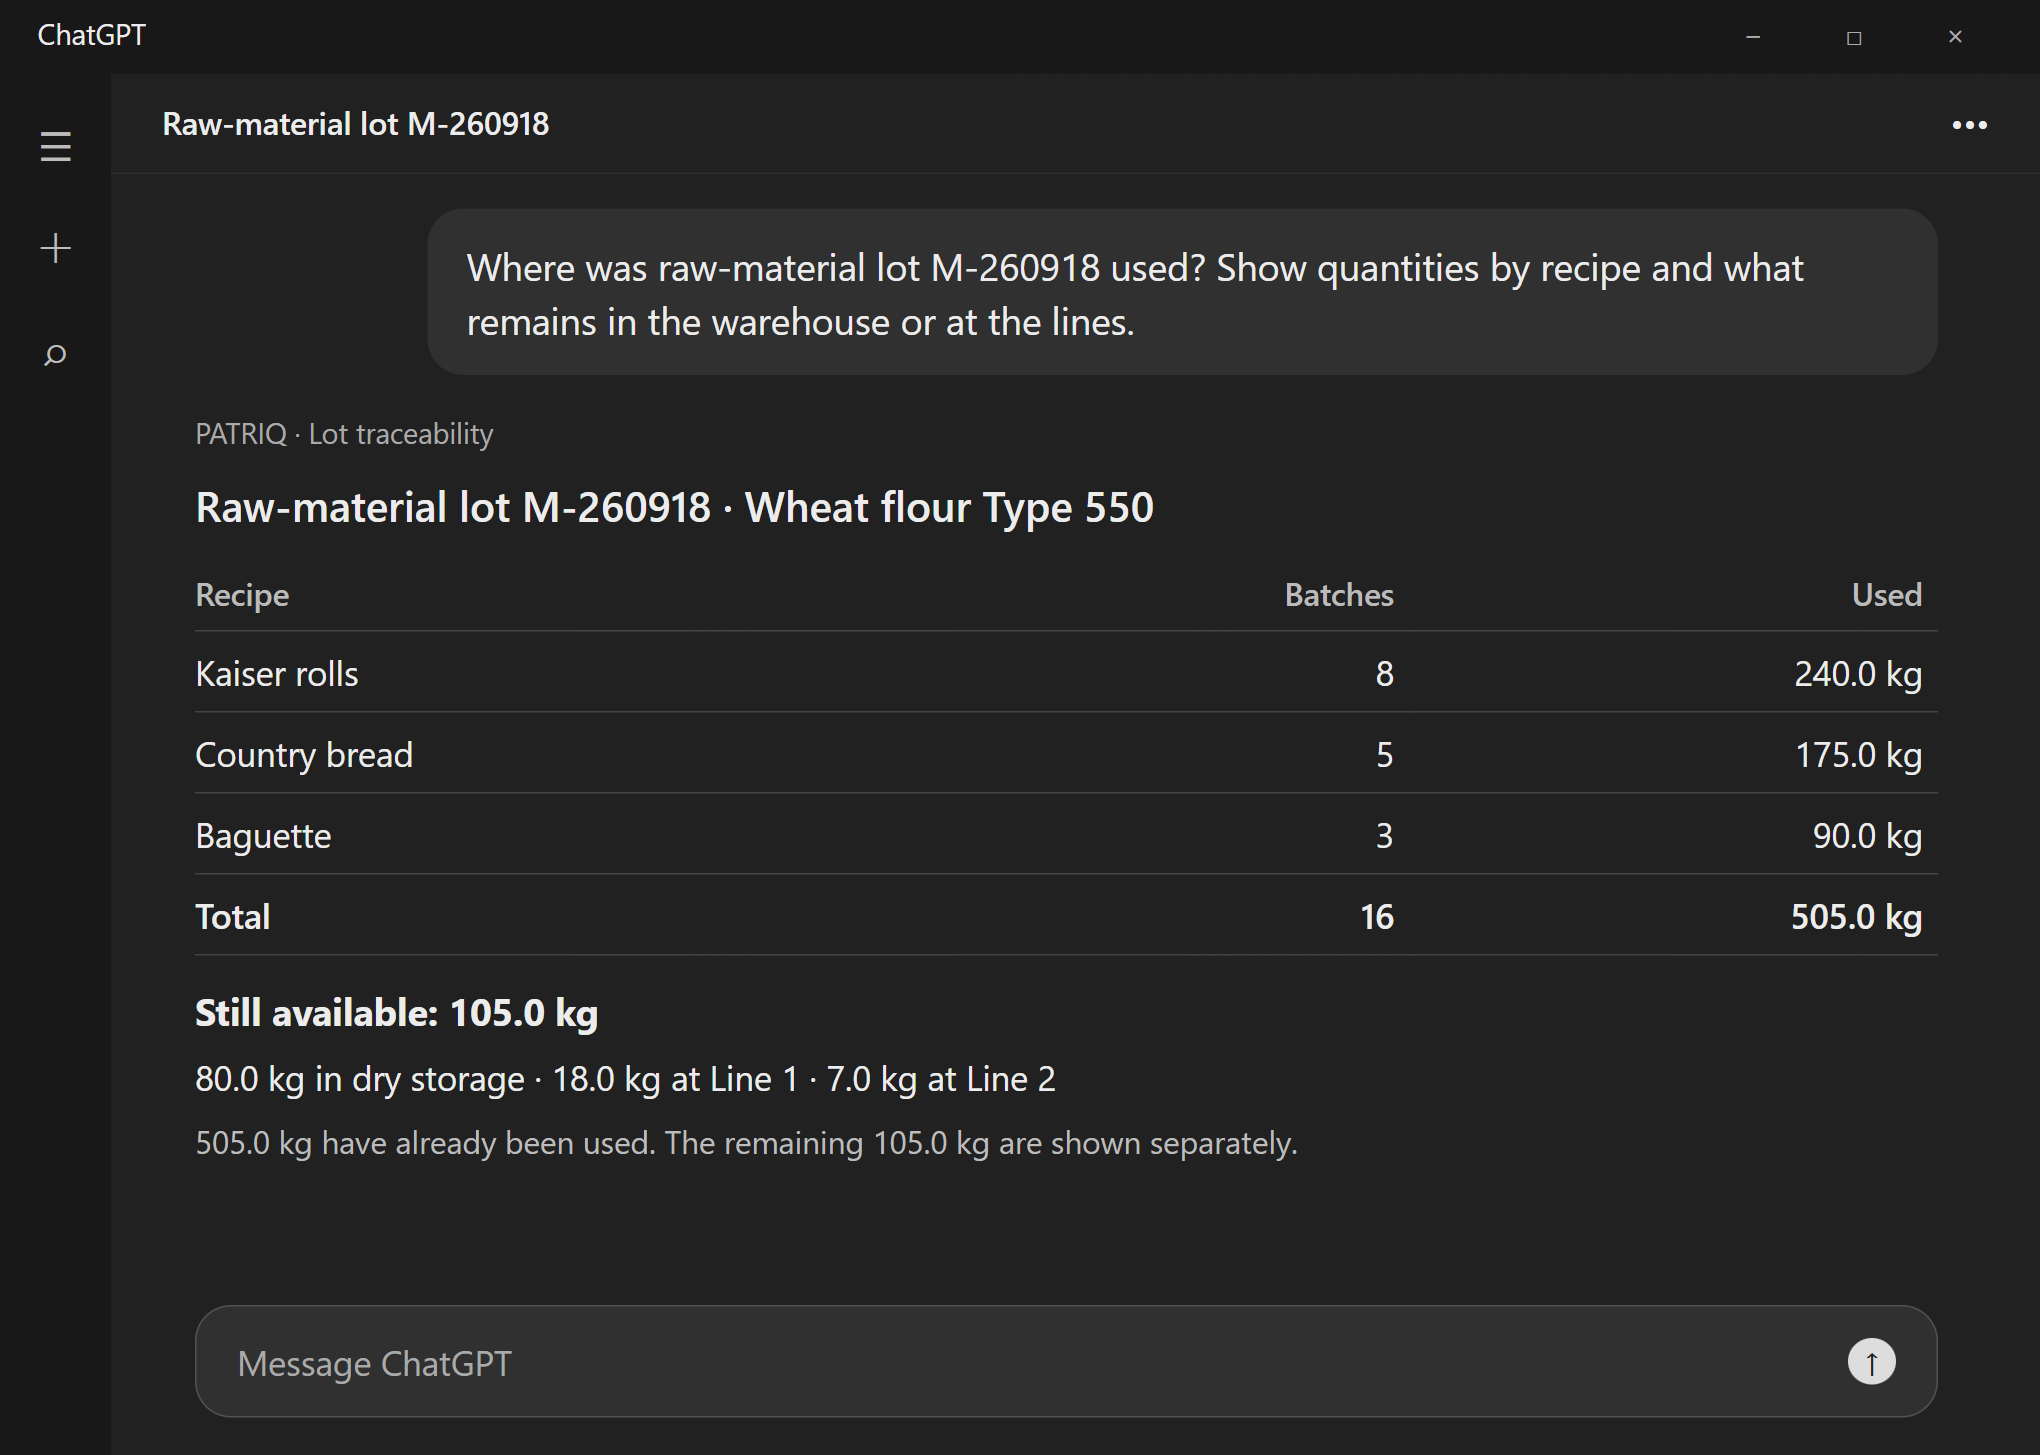Click the Total row label
Image resolution: width=2040 pixels, height=1455 pixels.
coord(233,917)
